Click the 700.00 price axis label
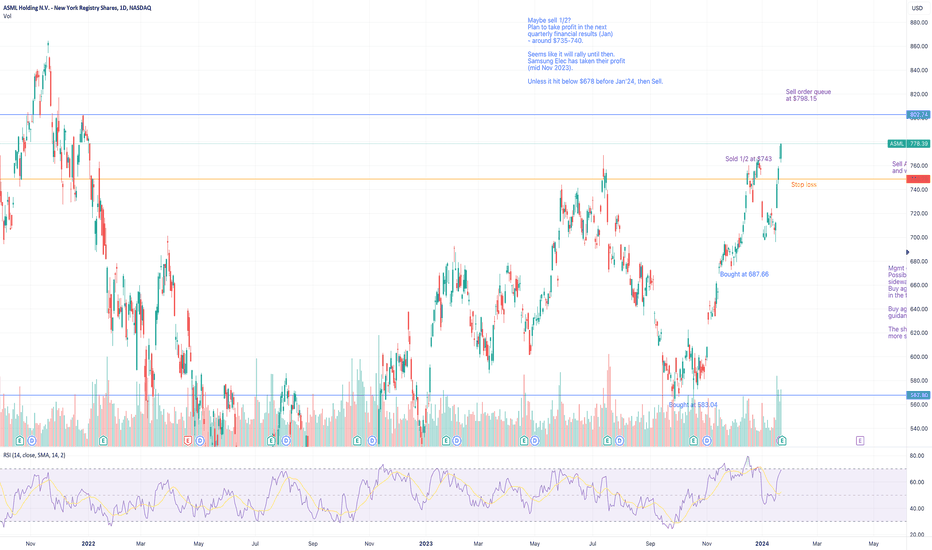This screenshot has width=932, height=550. click(918, 237)
